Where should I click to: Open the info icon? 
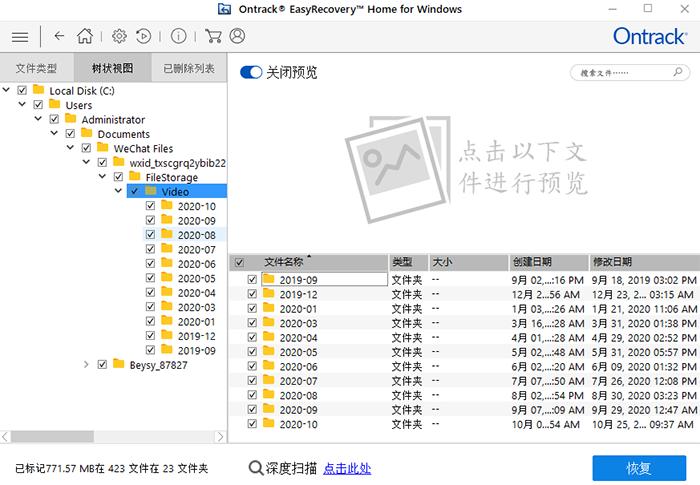[x=178, y=36]
